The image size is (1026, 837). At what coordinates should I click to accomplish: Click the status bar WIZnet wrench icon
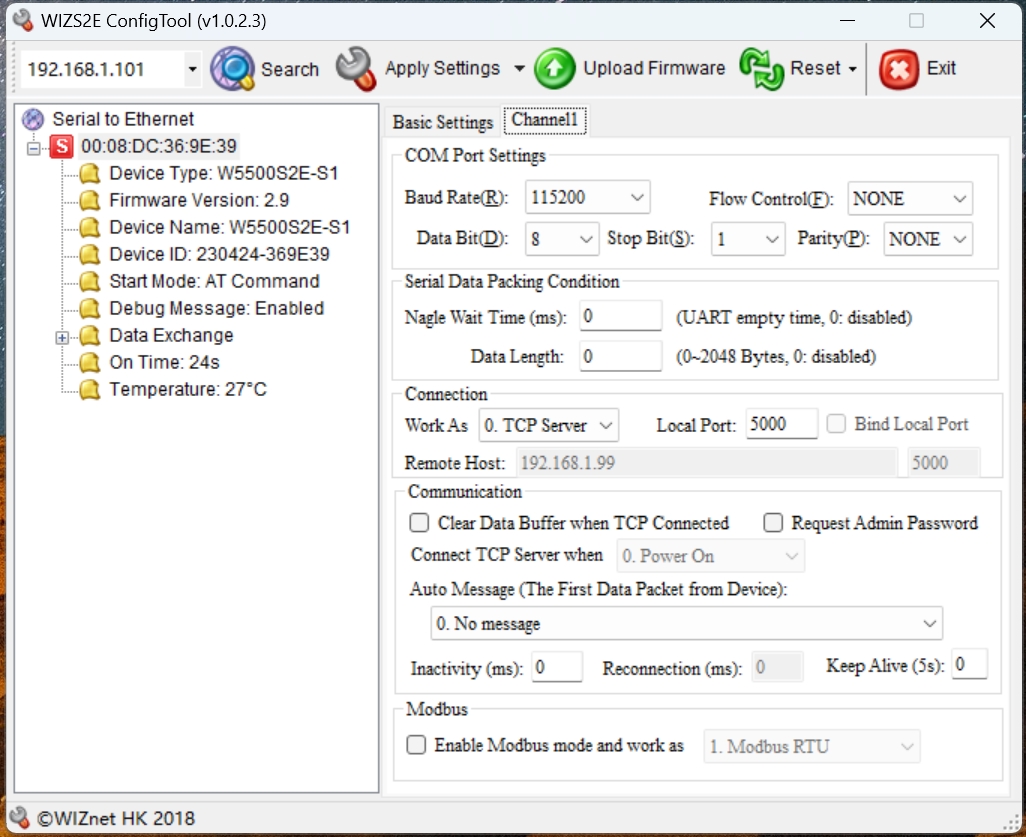click(20, 817)
